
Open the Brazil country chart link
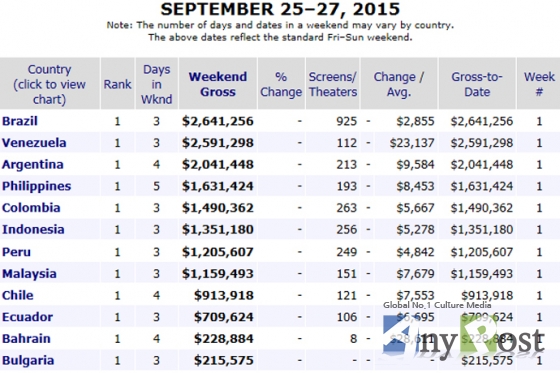(x=20, y=121)
